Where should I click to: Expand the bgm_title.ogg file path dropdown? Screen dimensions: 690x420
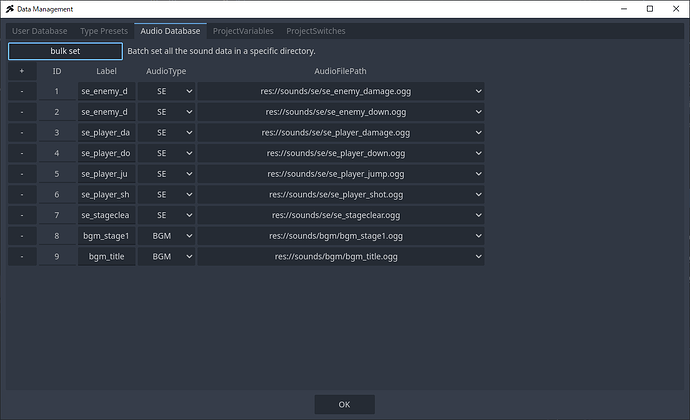point(340,257)
